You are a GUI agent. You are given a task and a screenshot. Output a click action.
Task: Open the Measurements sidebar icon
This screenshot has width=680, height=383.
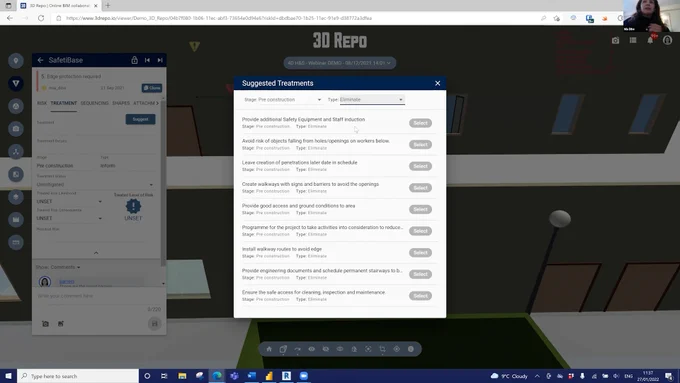(x=16, y=242)
